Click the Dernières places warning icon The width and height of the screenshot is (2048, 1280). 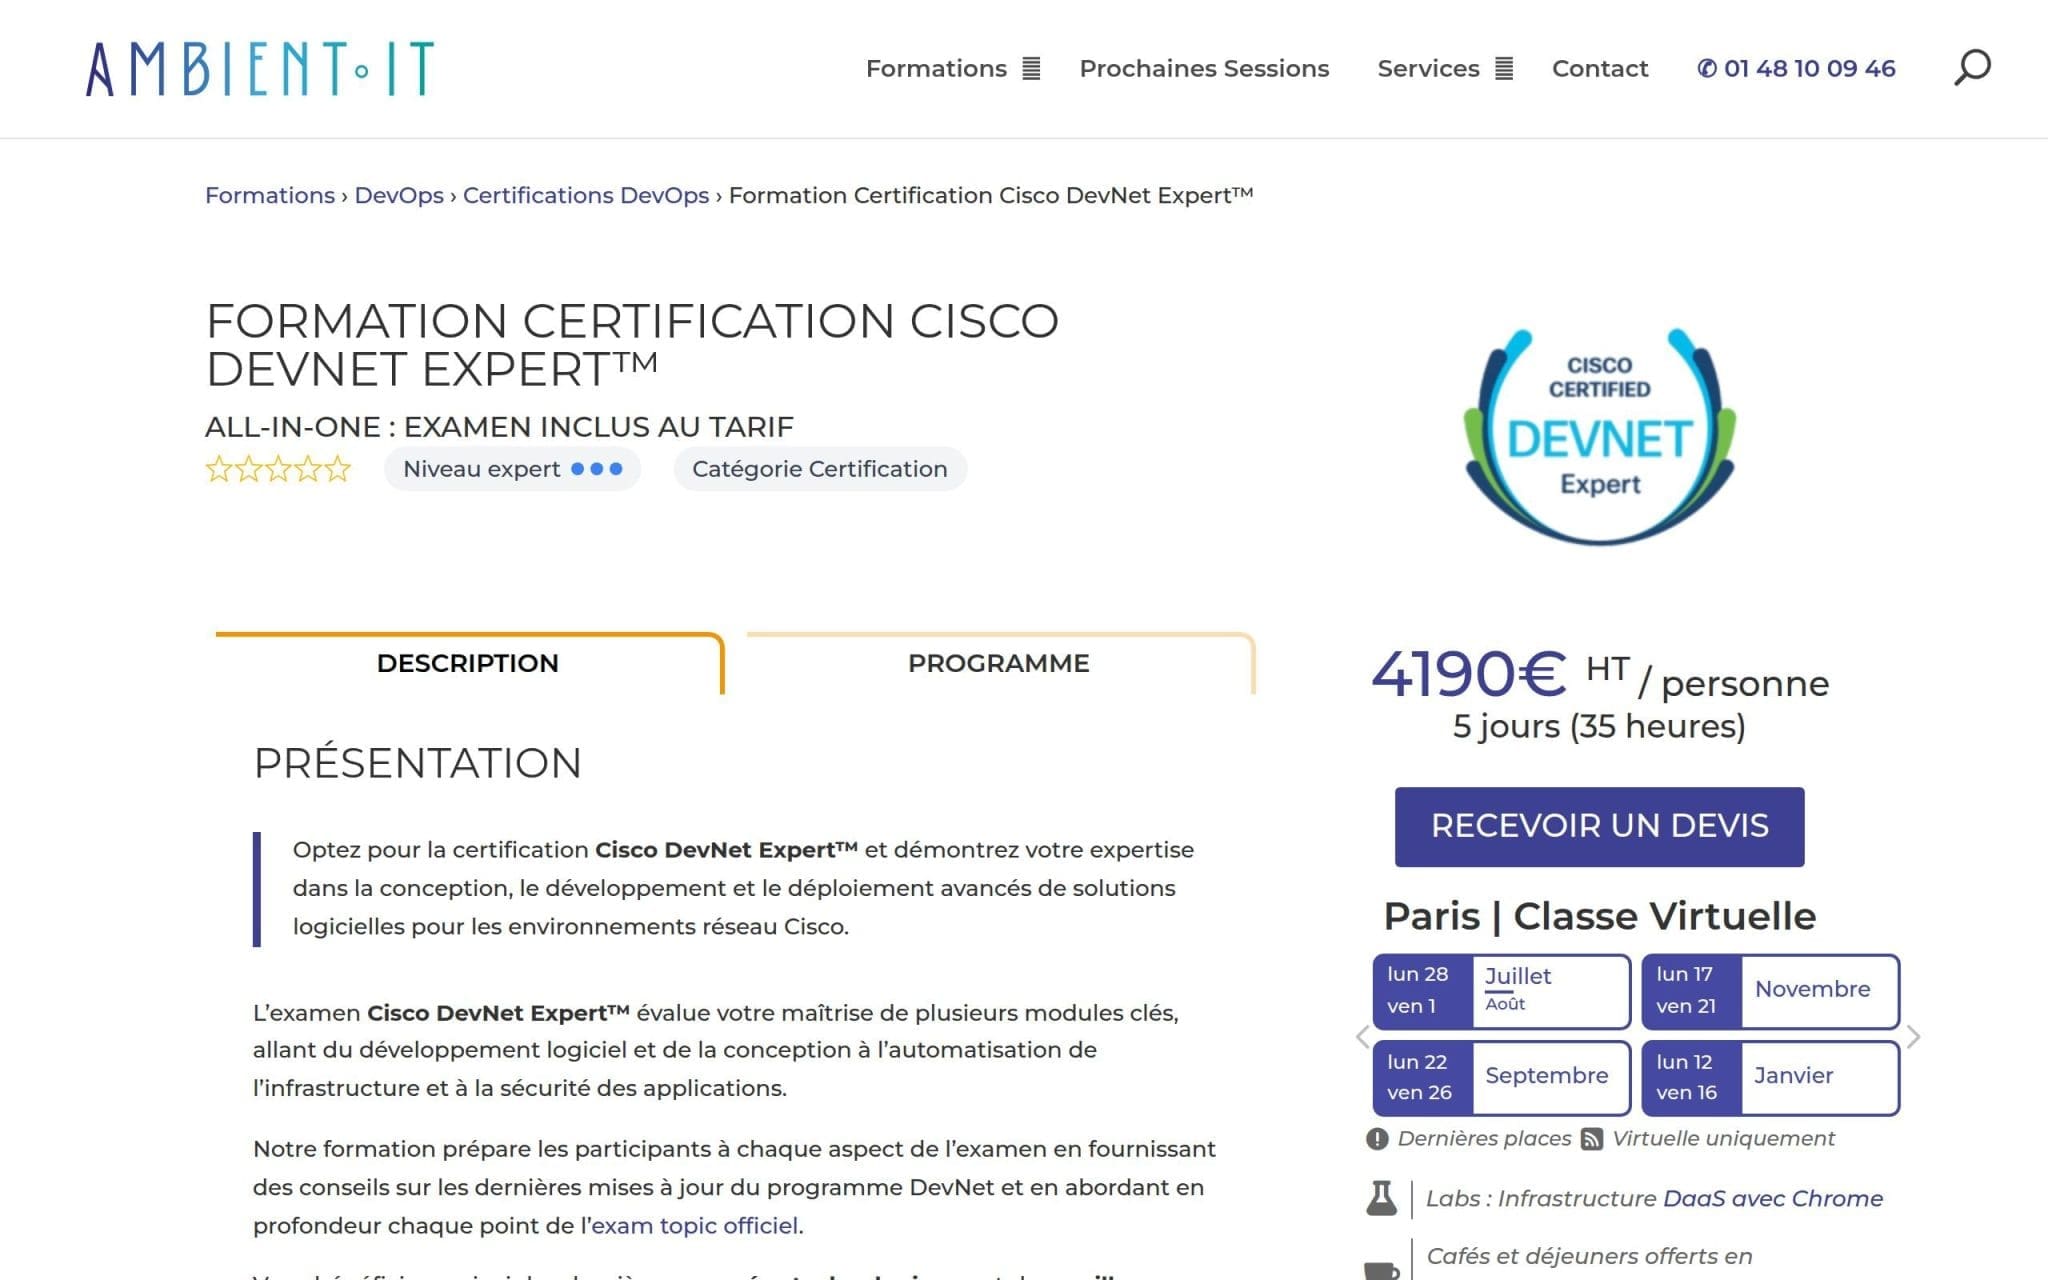pos(1377,1139)
